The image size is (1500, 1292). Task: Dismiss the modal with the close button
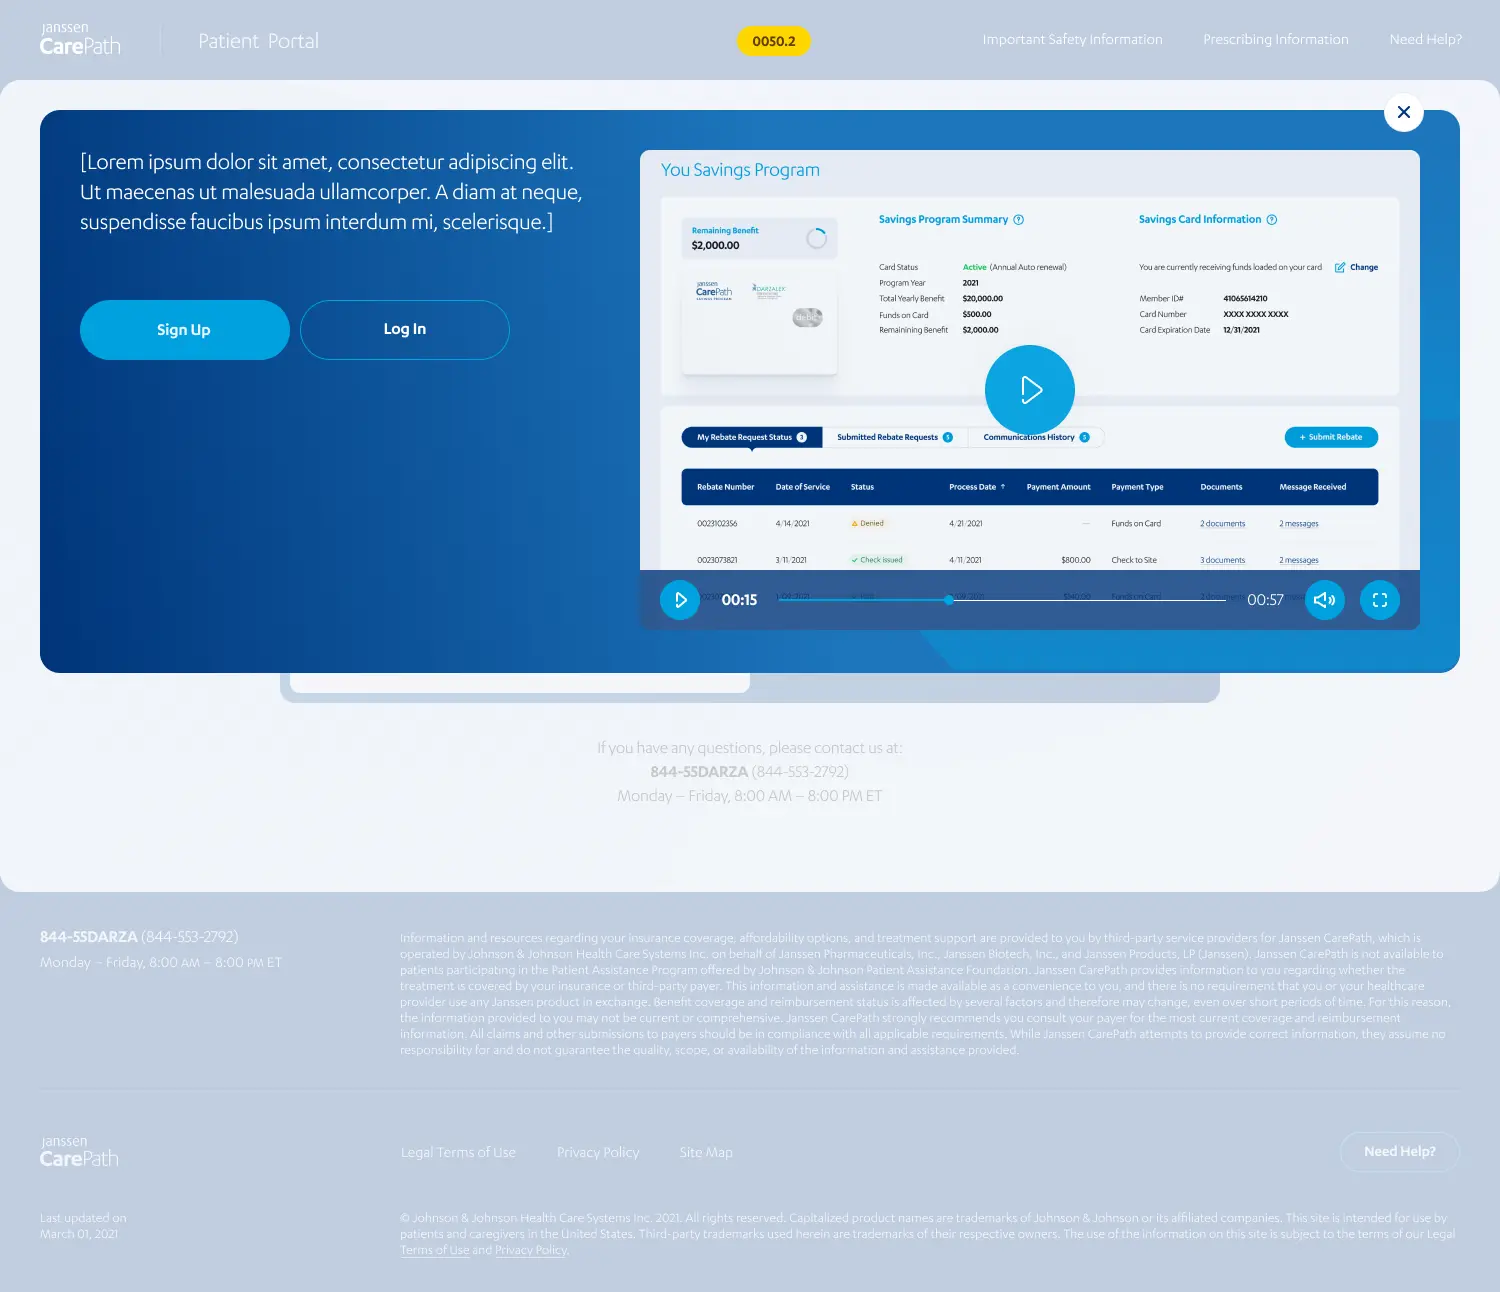pyautogui.click(x=1404, y=113)
